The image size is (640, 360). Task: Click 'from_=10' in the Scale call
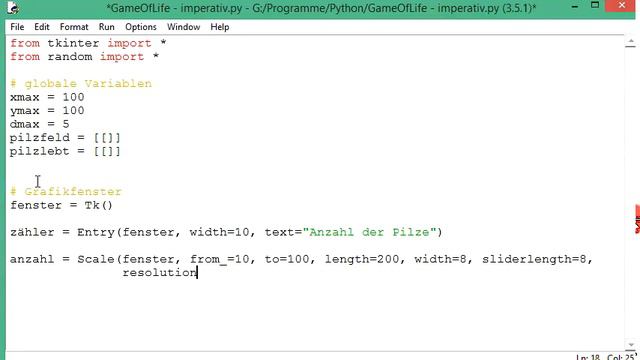(219, 259)
